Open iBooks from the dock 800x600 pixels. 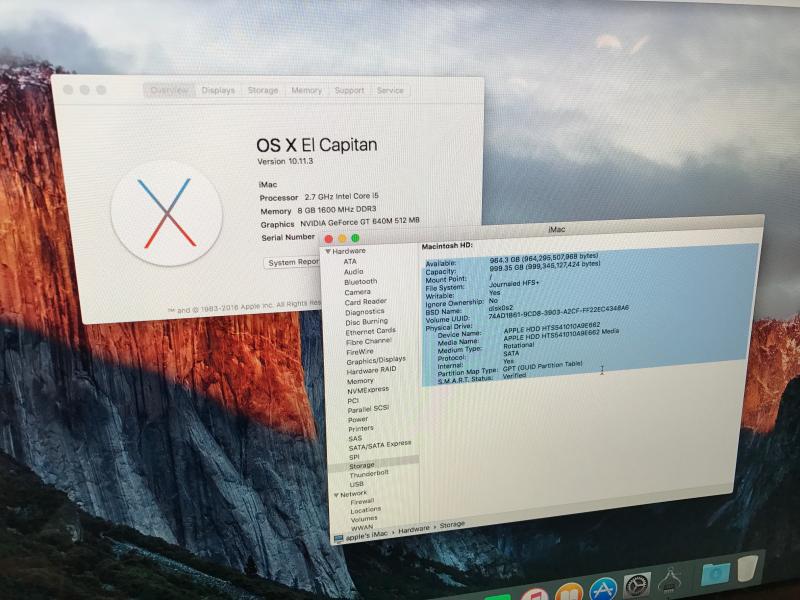569,592
